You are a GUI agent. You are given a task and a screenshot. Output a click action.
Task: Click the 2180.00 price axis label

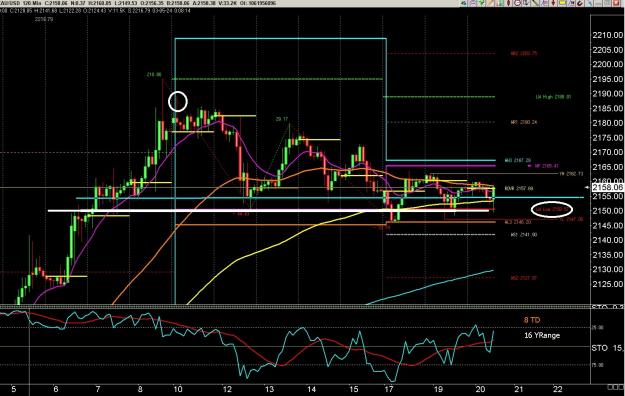(x=608, y=123)
